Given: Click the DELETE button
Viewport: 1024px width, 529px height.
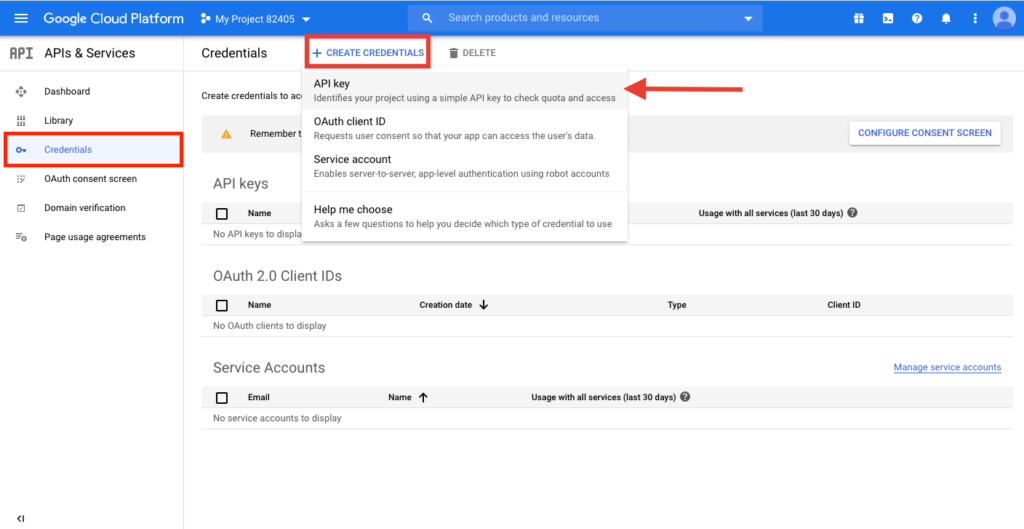Looking at the screenshot, I should pos(472,53).
